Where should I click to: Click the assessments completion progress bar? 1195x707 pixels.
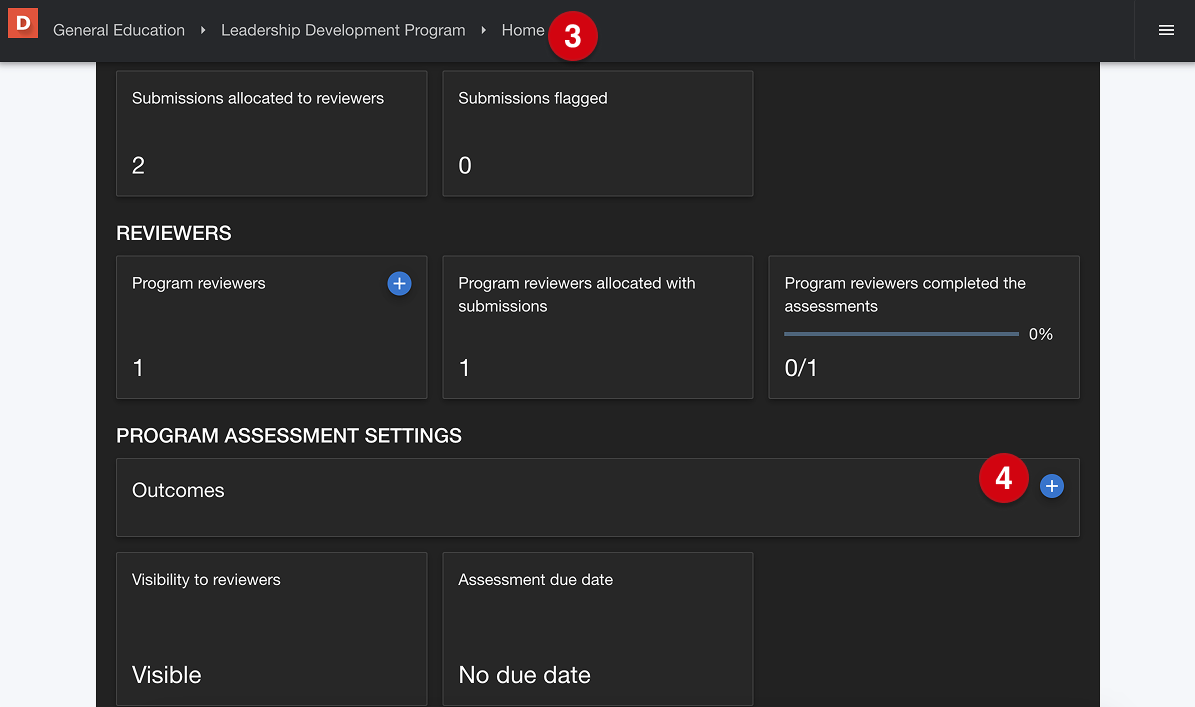coord(901,334)
